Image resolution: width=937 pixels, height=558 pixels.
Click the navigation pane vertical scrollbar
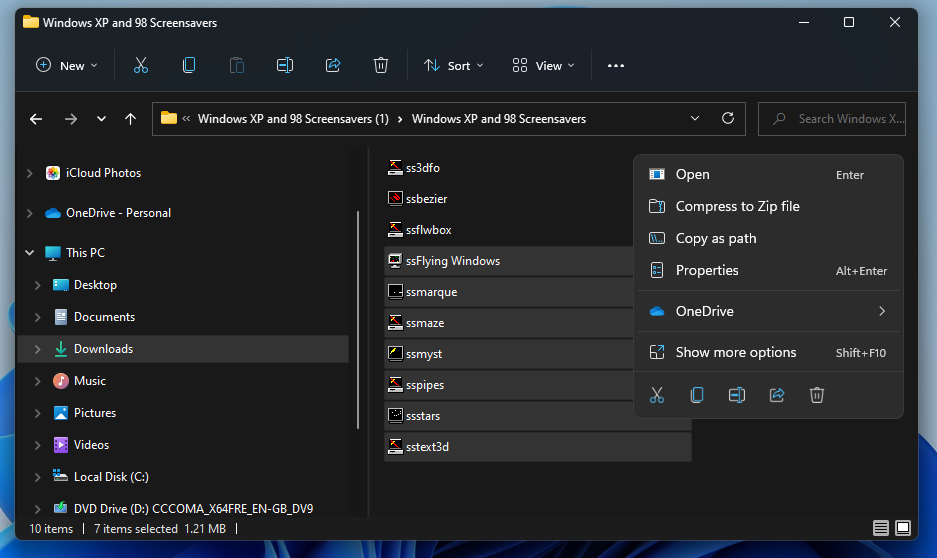pyautogui.click(x=358, y=320)
